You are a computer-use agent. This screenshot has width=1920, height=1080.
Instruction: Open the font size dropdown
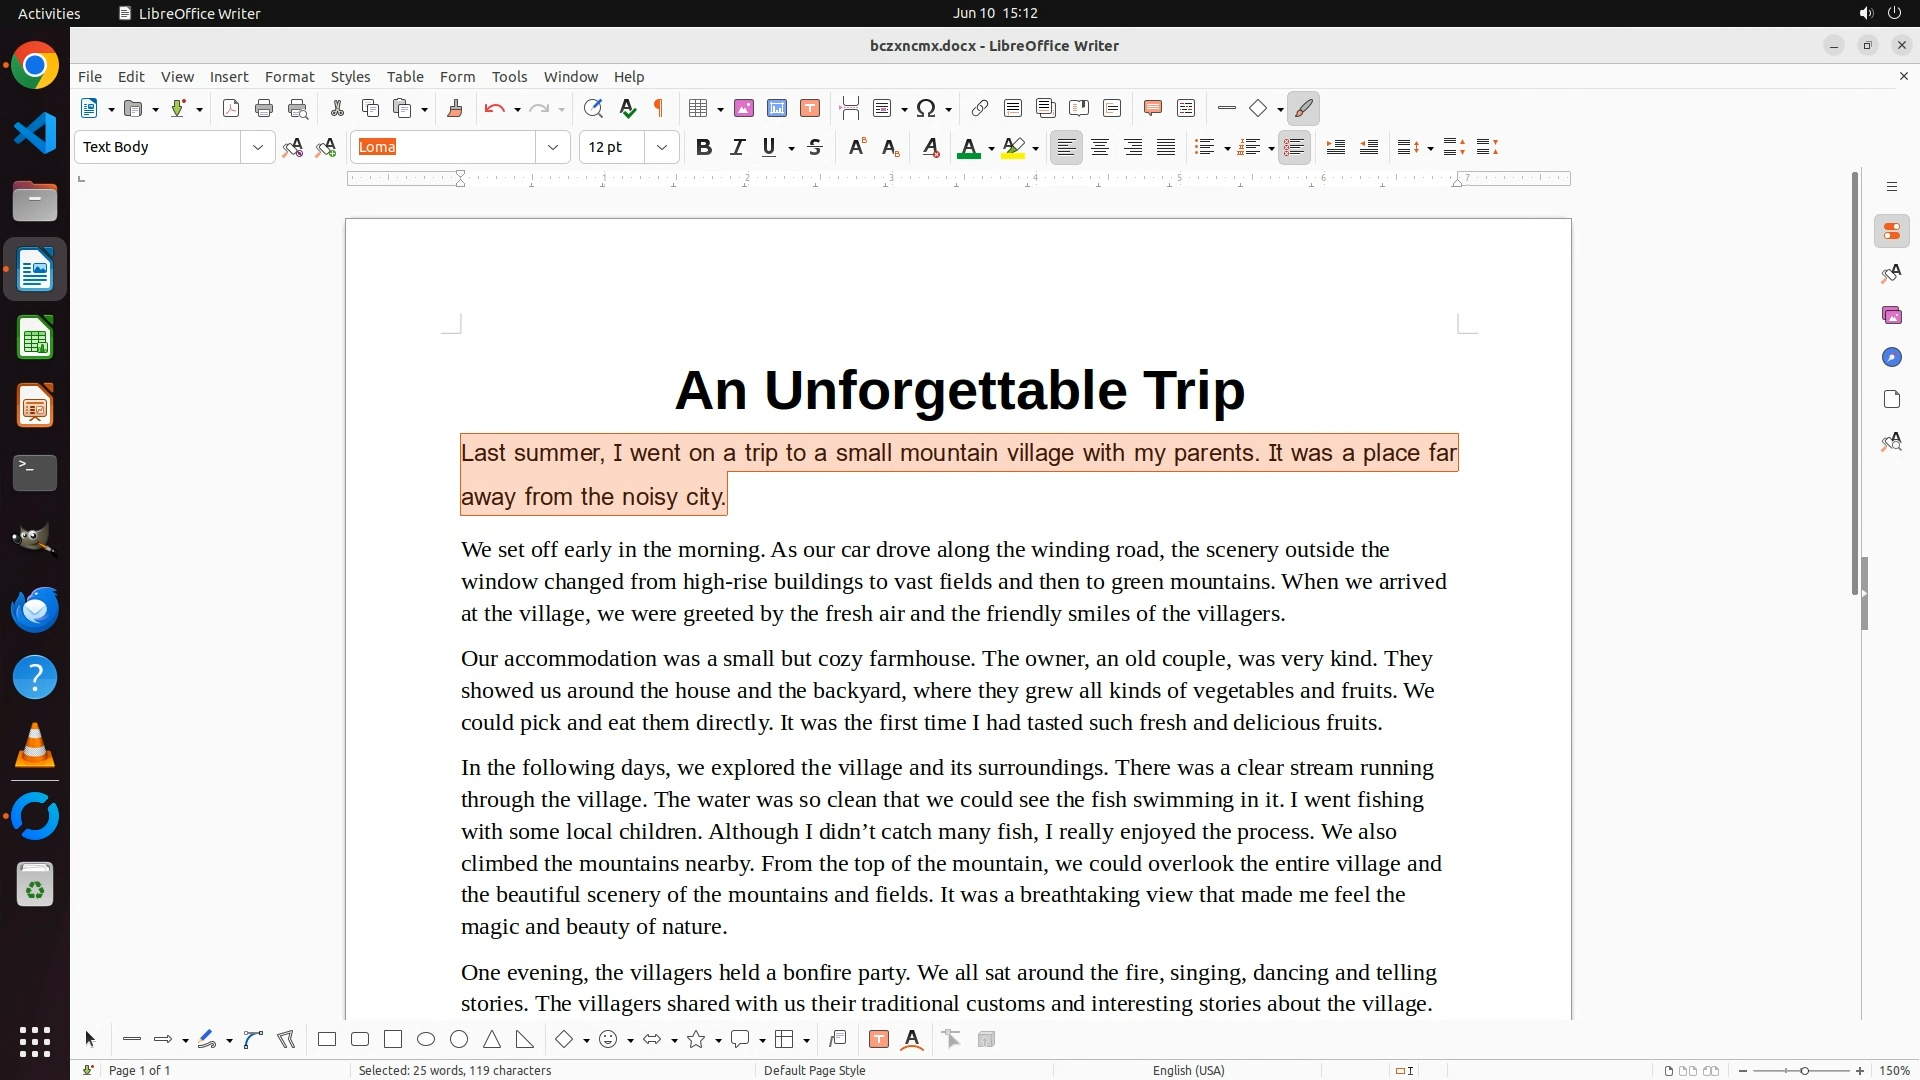(x=661, y=147)
